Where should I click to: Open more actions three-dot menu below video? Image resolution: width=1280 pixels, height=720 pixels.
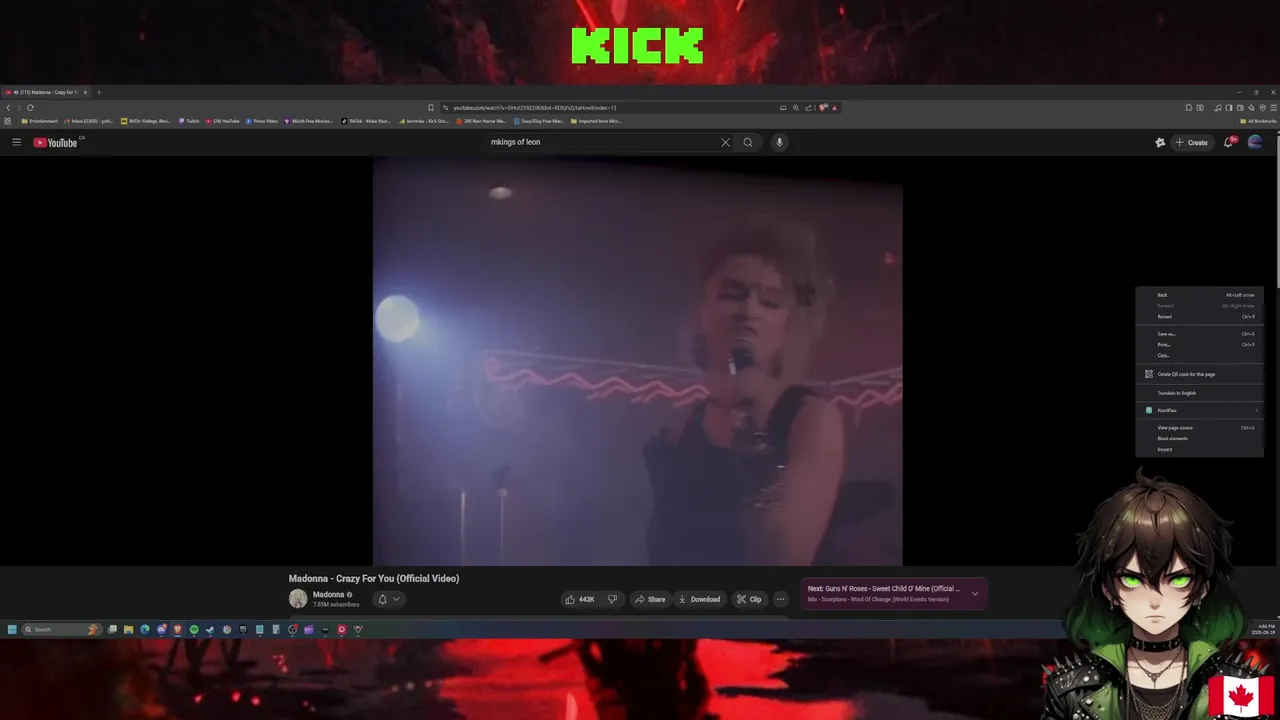click(x=780, y=599)
